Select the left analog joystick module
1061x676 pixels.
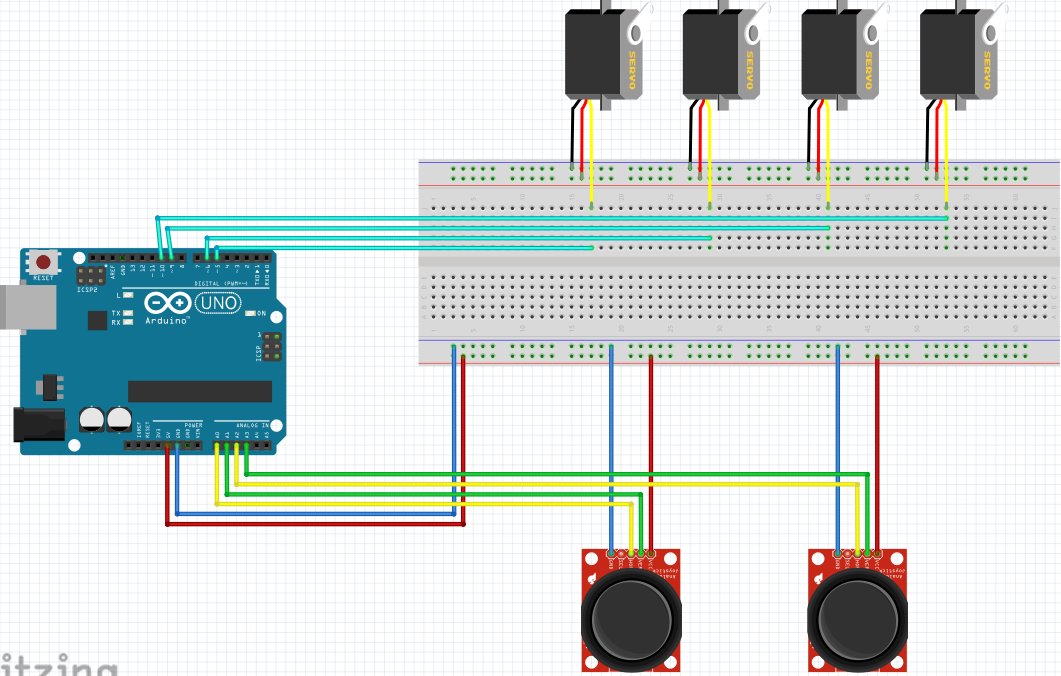pos(631,610)
